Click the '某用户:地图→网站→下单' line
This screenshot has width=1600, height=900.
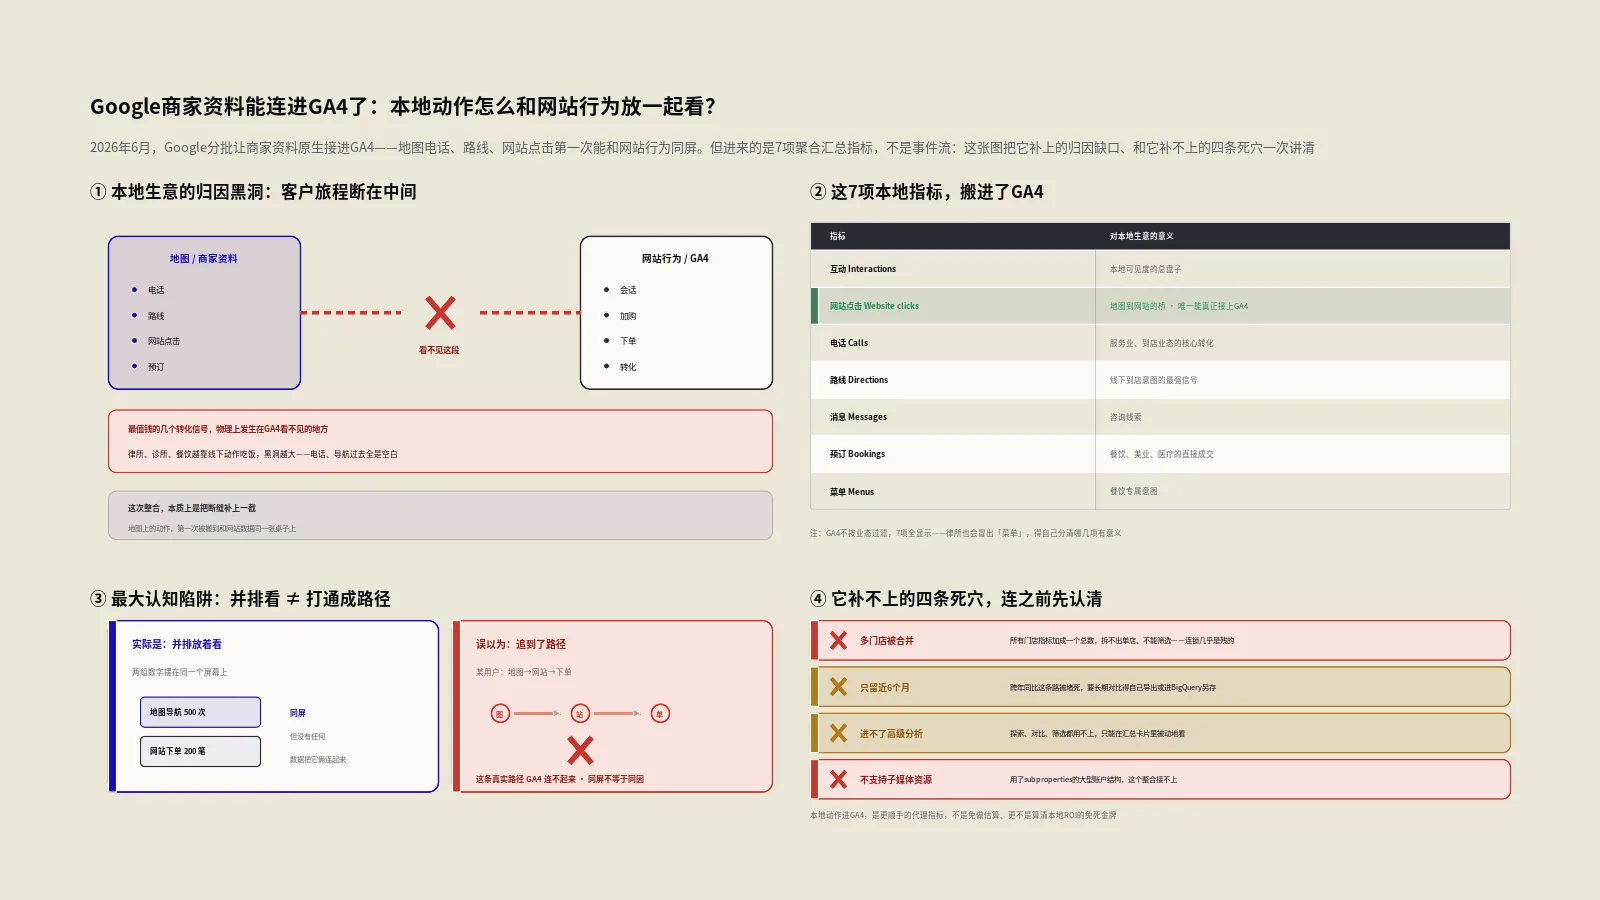pyautogui.click(x=524, y=672)
